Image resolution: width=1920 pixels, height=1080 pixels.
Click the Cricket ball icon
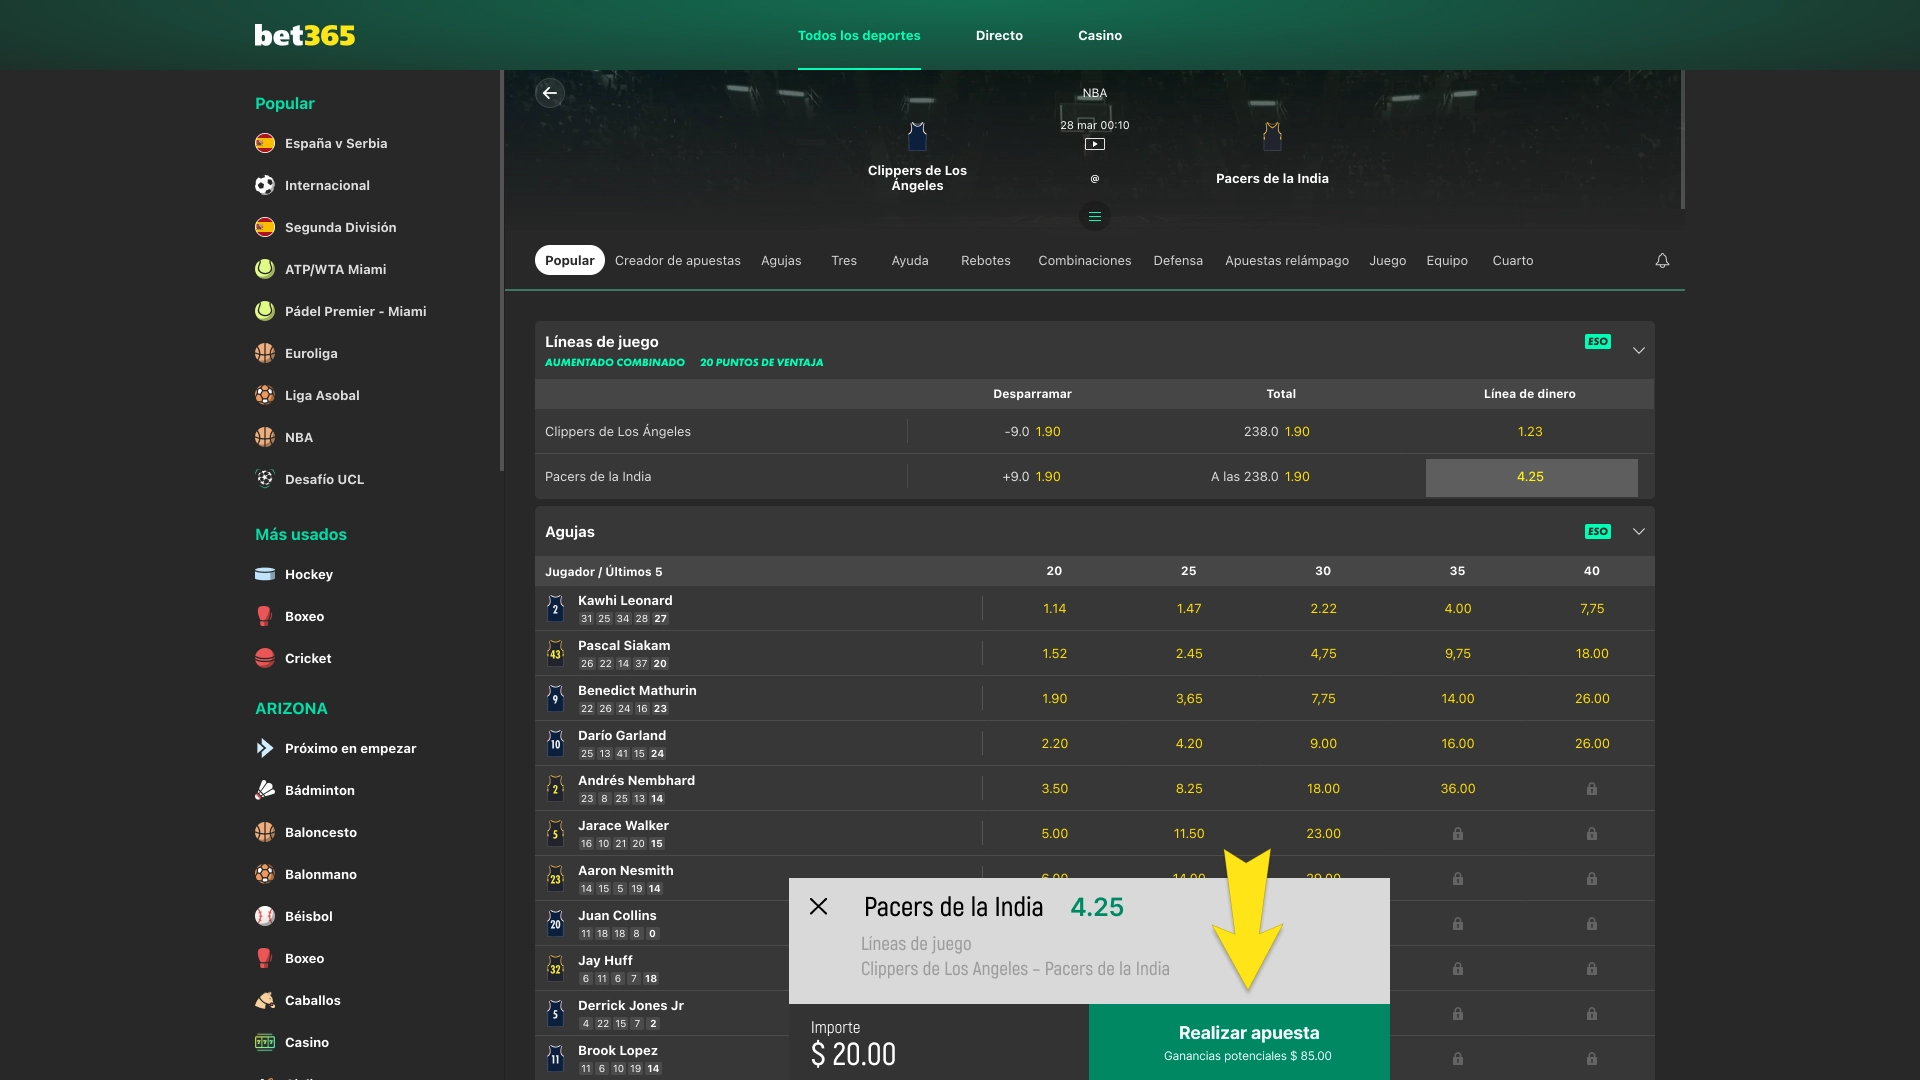pos(265,658)
